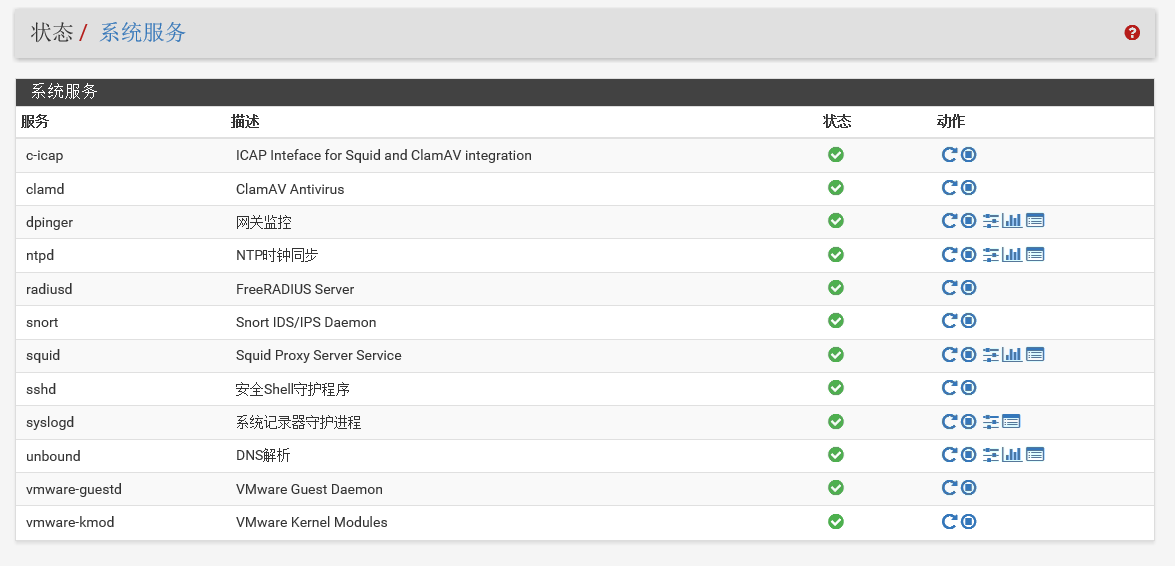Click the red help icon

point(1132,33)
